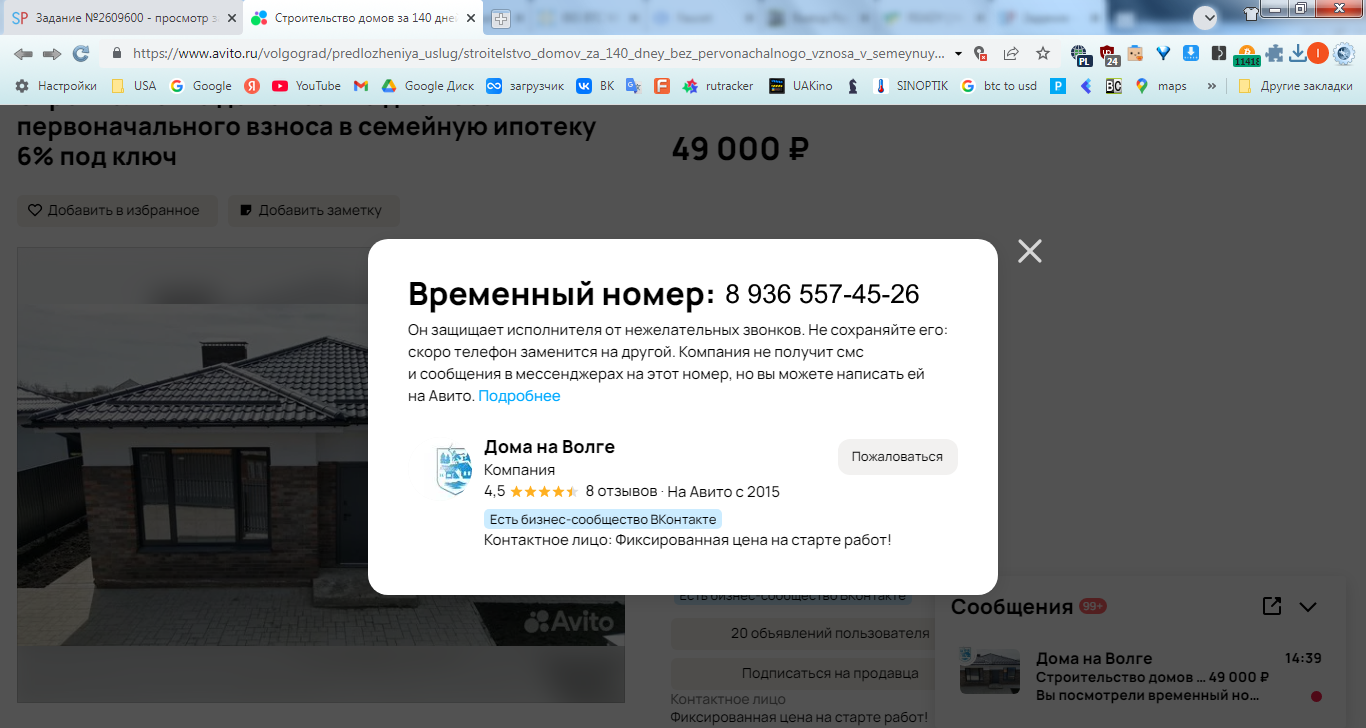Open the 'UAKino' bookmark
Image resolution: width=1366 pixels, height=728 pixels.
800,86
